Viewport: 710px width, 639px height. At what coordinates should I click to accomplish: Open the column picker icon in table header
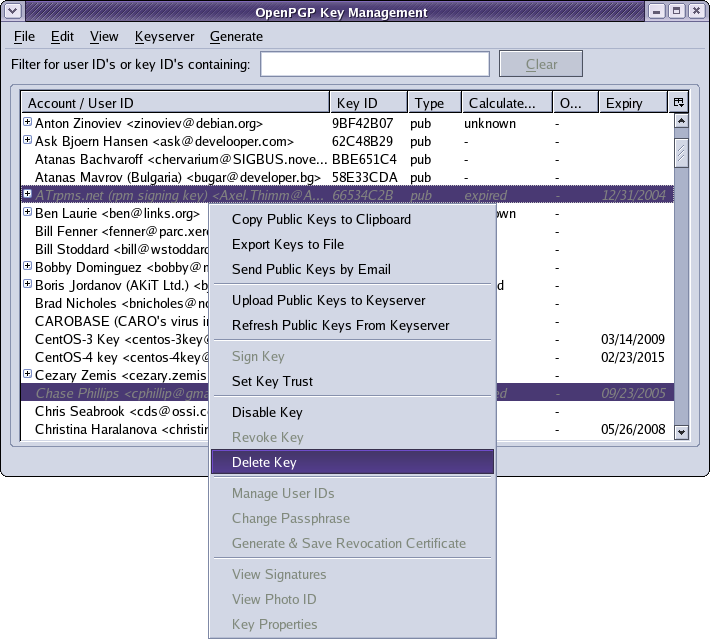678,103
